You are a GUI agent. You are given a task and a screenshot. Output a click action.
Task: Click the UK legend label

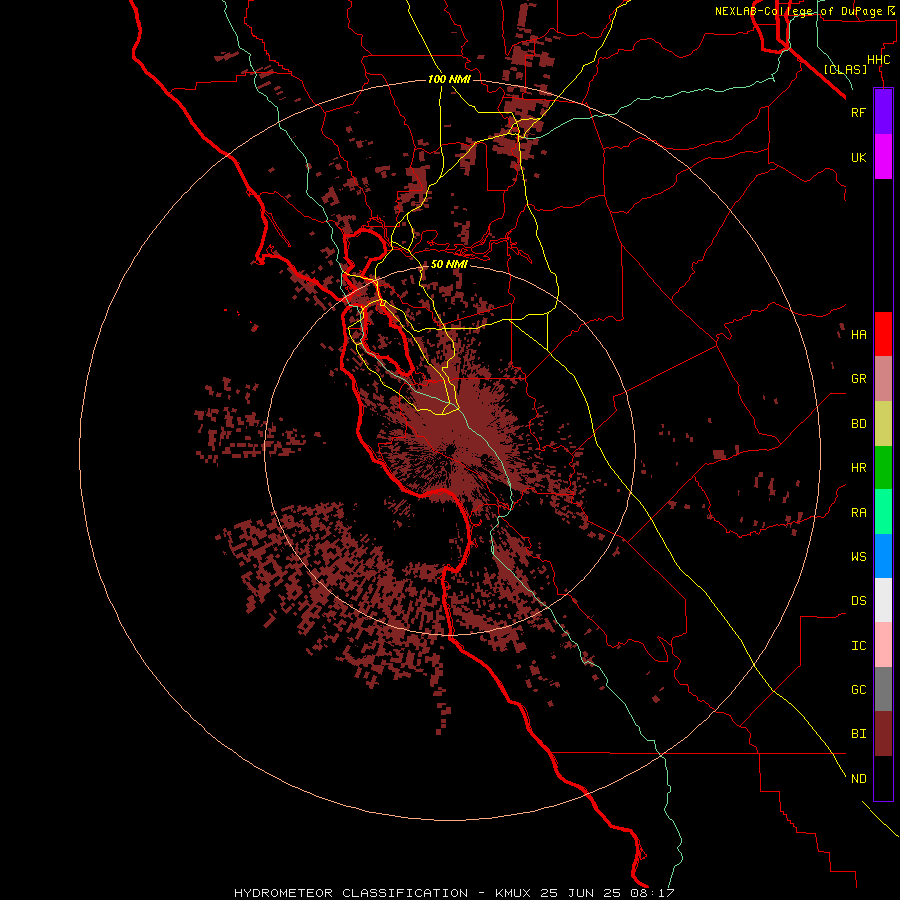[858, 157]
